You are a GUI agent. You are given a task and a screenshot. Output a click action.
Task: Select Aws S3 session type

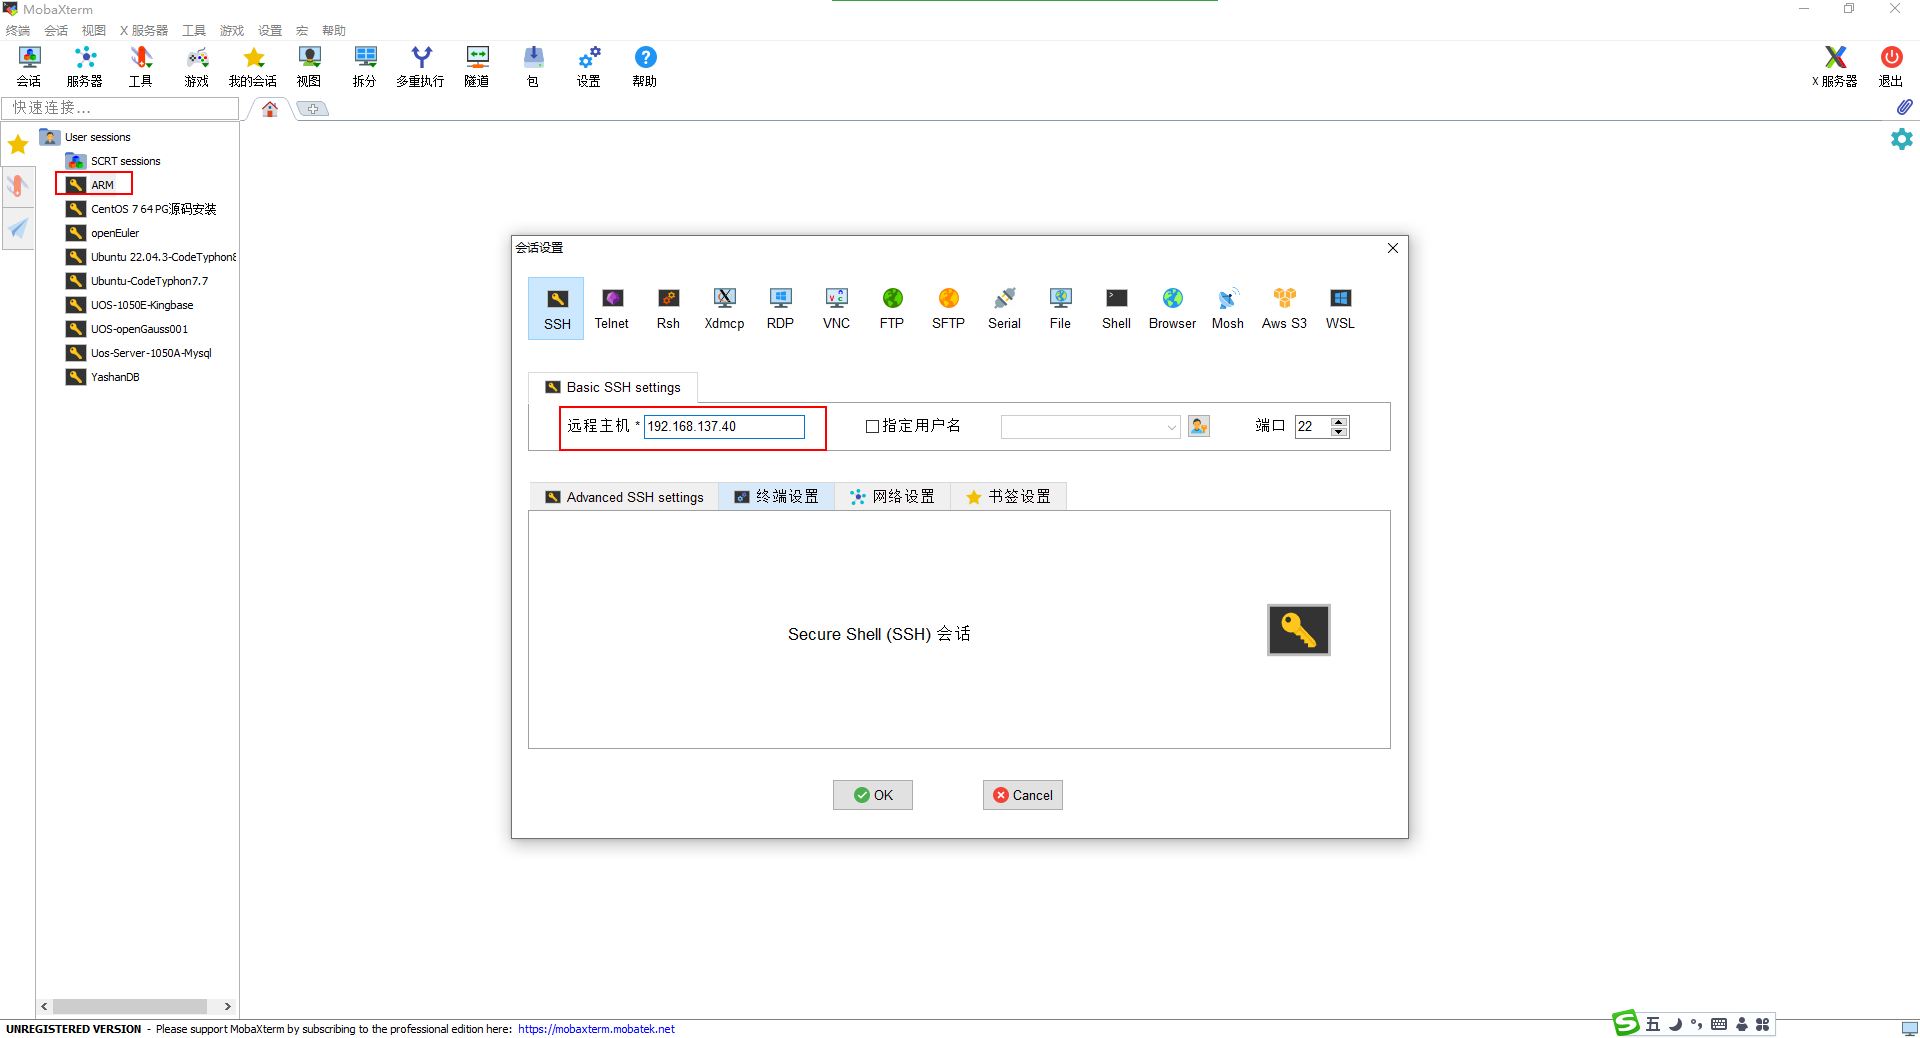pyautogui.click(x=1284, y=309)
